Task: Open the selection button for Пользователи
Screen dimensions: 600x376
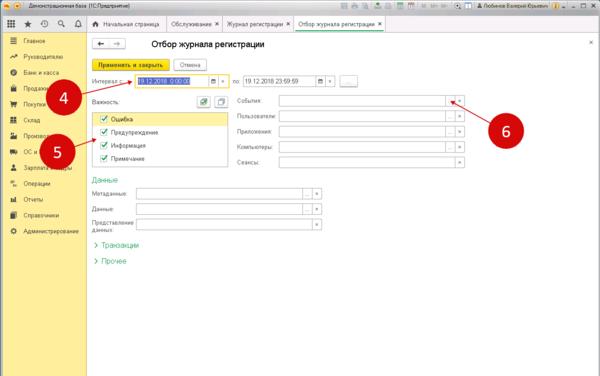Action: 450,116
